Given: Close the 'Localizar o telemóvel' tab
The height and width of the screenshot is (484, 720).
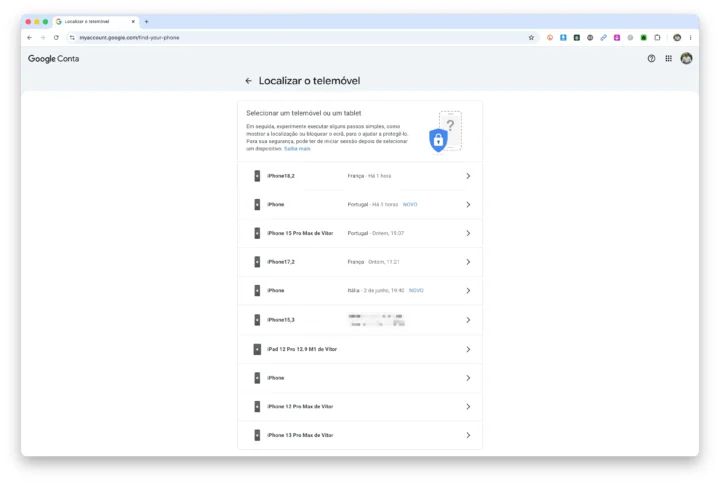Looking at the screenshot, I should coord(133,22).
